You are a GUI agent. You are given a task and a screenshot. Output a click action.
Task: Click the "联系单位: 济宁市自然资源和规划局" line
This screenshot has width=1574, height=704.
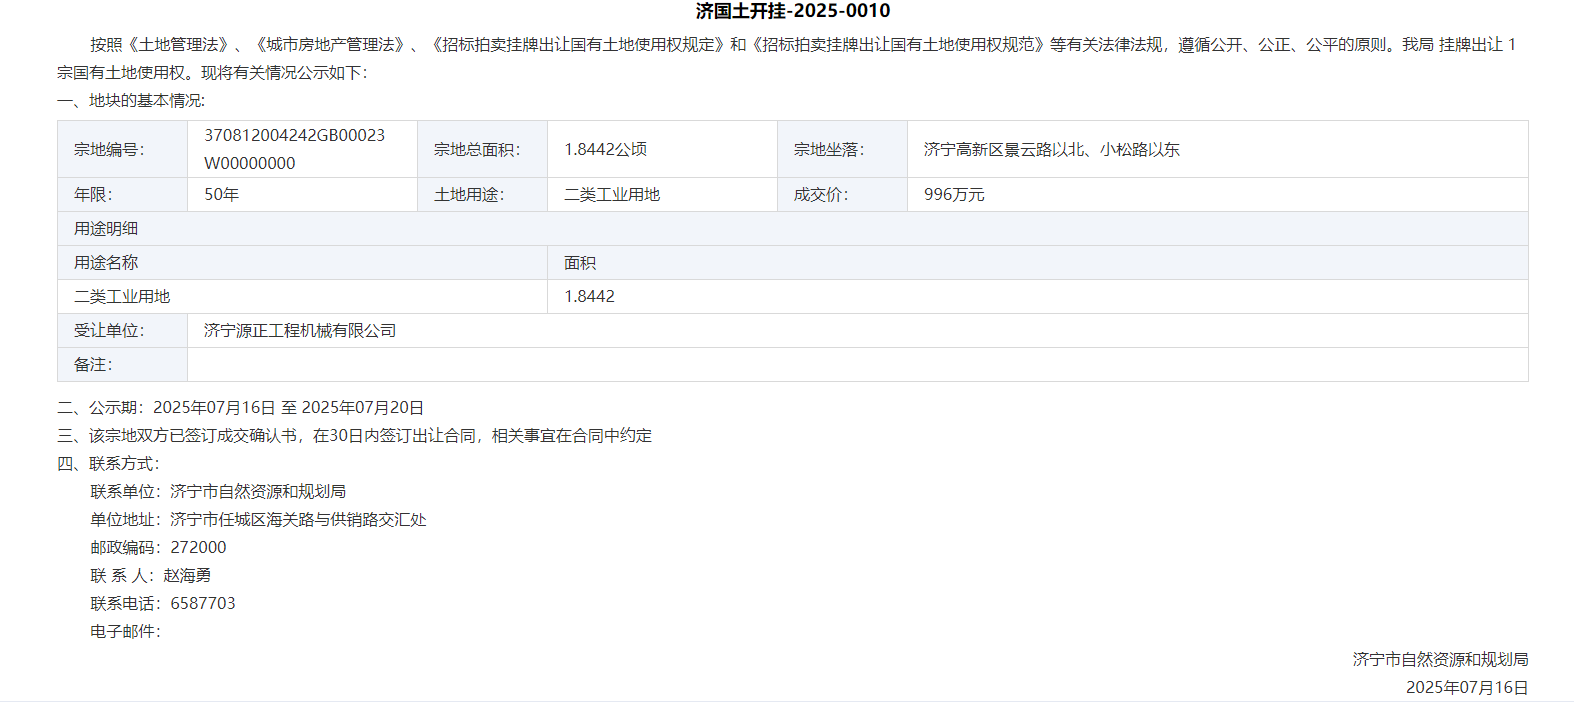click(218, 492)
